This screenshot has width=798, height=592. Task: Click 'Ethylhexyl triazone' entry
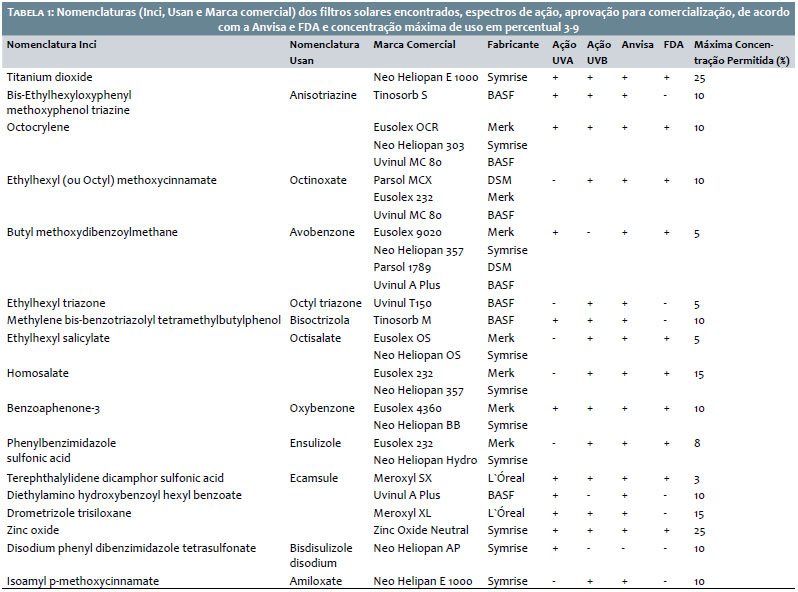(56, 303)
